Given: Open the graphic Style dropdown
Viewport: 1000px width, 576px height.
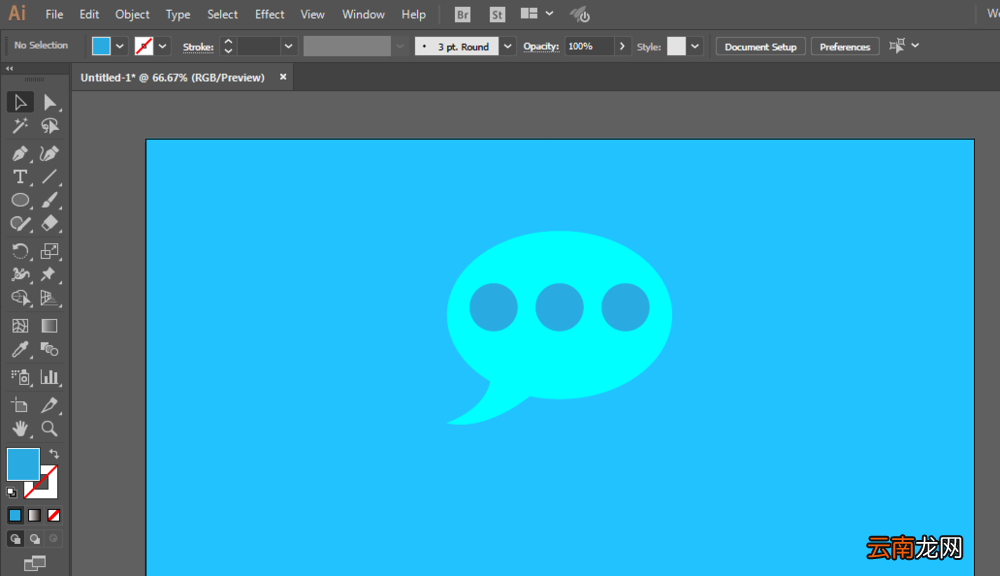Looking at the screenshot, I should coord(695,46).
